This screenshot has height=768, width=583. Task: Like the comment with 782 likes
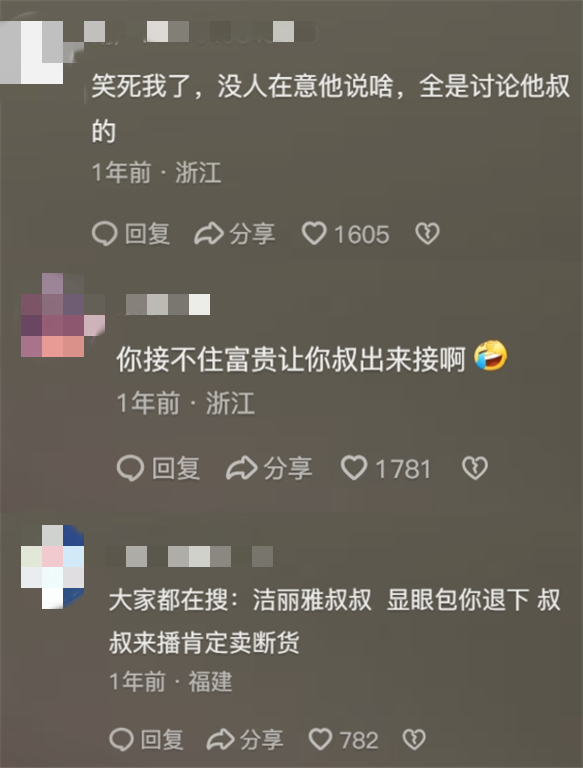320,739
